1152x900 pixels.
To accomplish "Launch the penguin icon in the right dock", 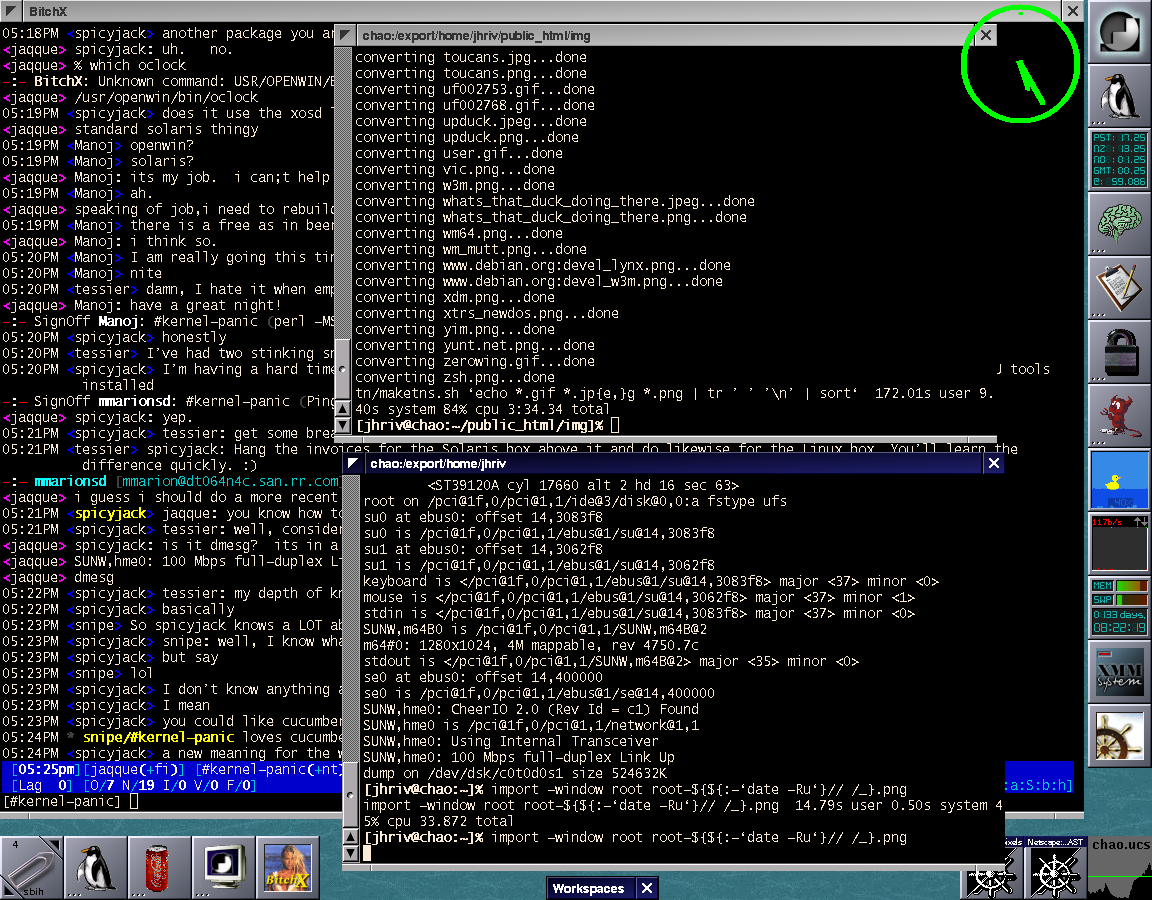I will (1119, 96).
